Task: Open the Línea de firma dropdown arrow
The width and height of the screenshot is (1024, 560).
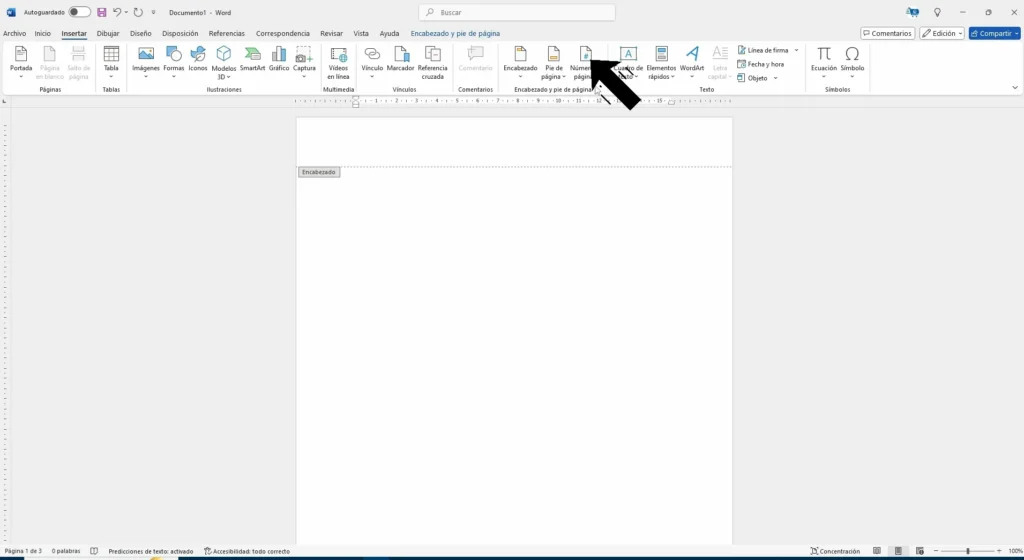Action: (x=797, y=50)
